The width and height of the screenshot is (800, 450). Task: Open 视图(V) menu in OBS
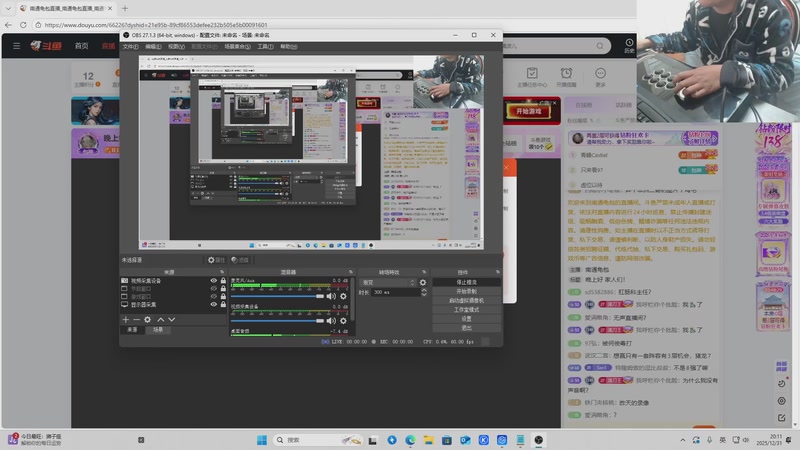coord(177,46)
